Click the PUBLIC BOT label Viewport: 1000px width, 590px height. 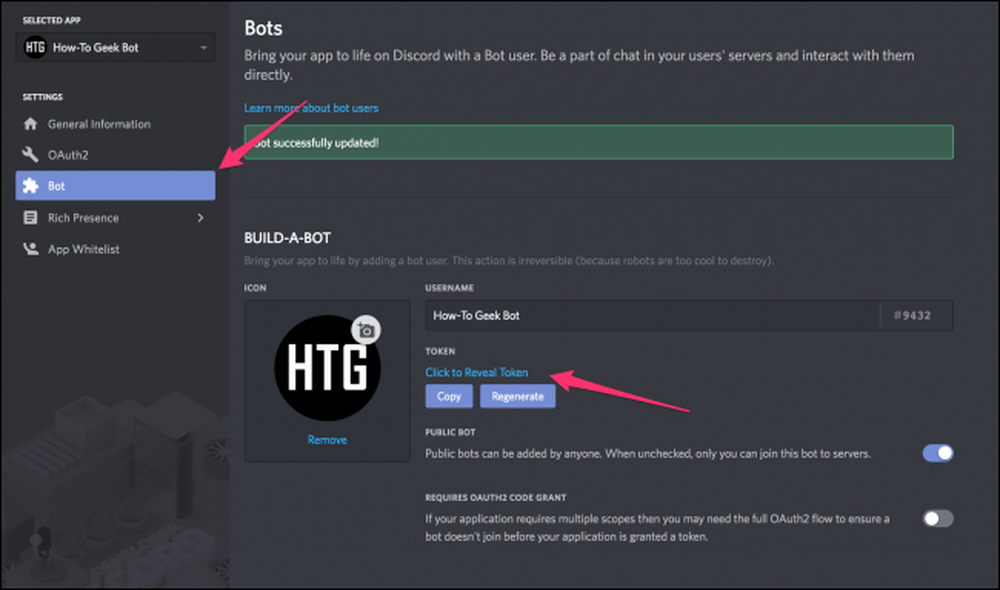[x=450, y=432]
